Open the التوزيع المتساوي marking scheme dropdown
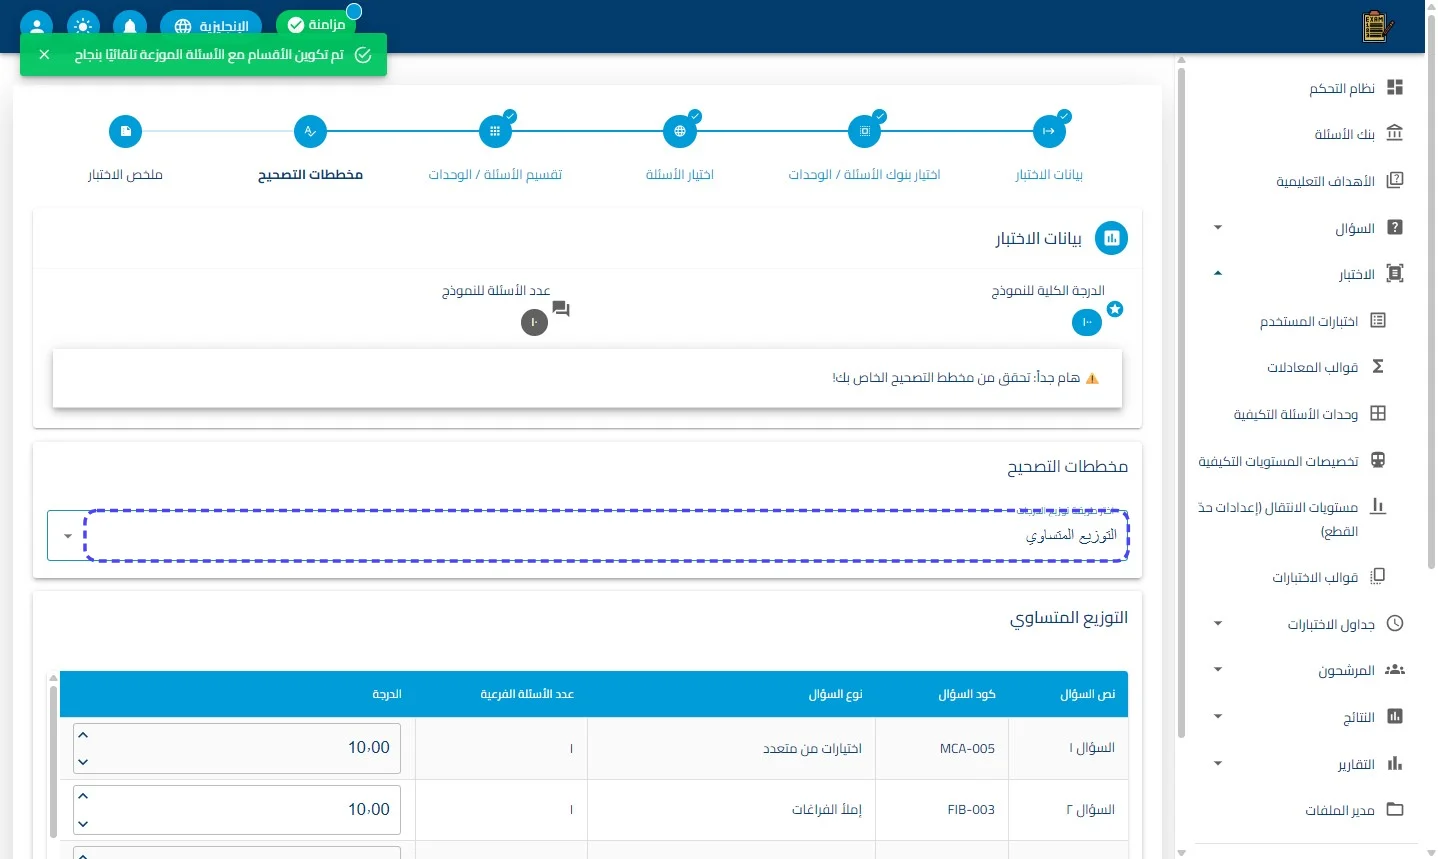Viewport: 1438px width, 859px height. [588, 535]
